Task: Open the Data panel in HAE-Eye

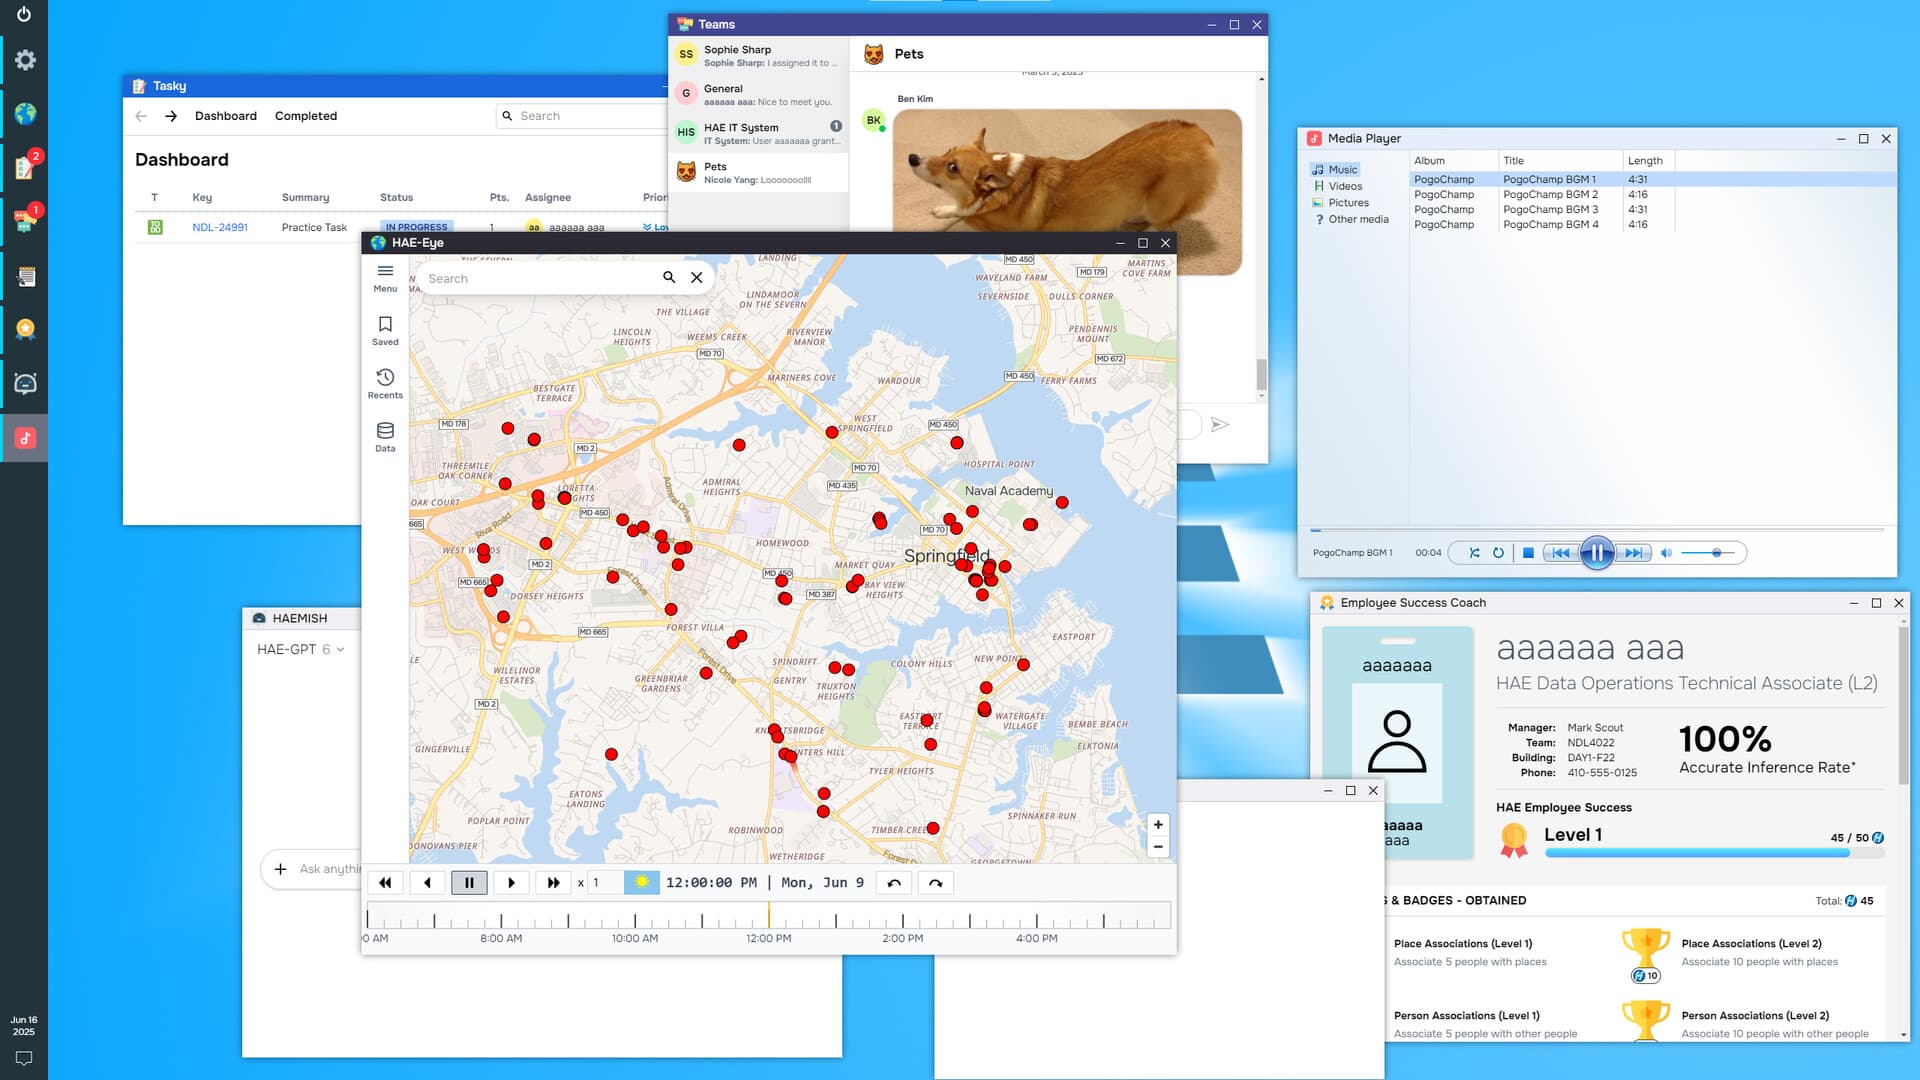Action: point(385,436)
